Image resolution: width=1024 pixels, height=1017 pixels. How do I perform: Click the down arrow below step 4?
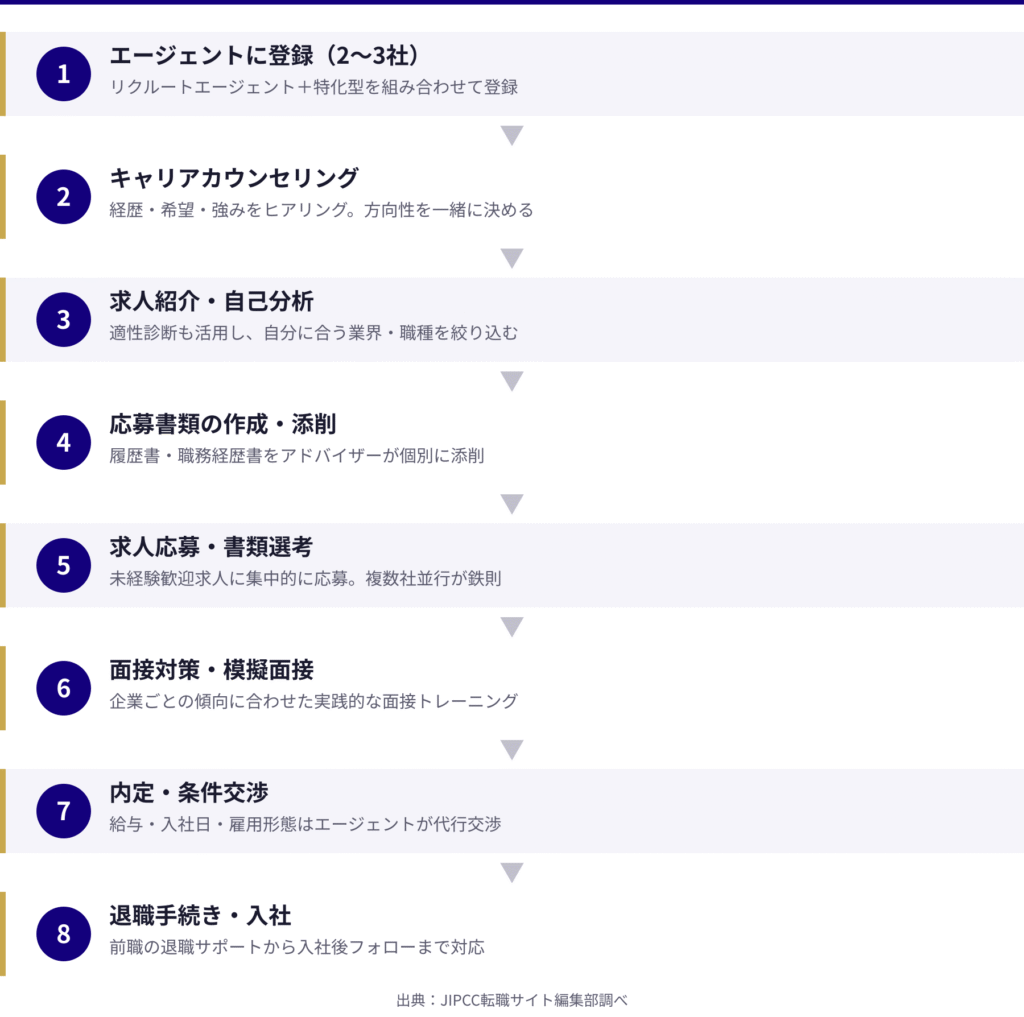tap(512, 504)
